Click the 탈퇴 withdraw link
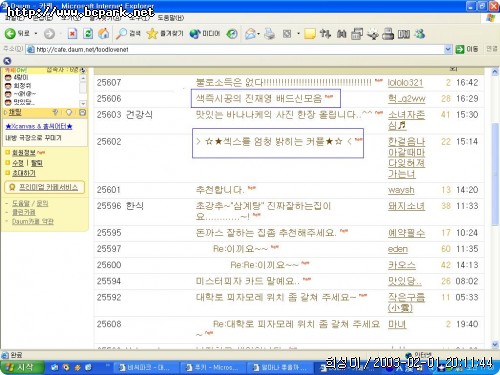500x375 pixels. tap(37, 163)
